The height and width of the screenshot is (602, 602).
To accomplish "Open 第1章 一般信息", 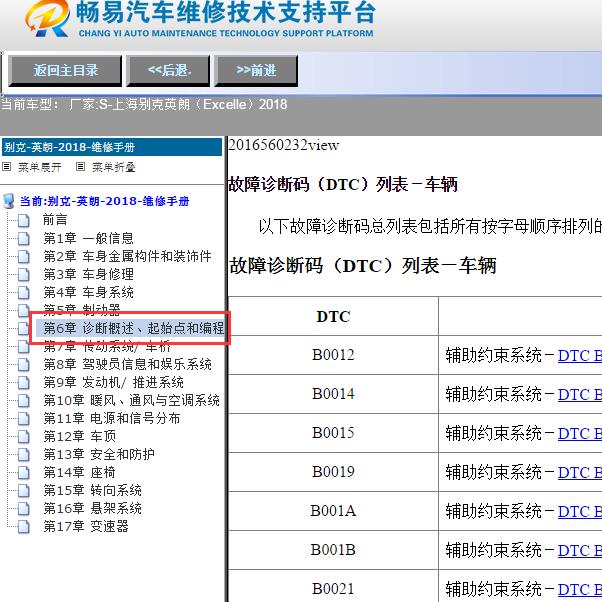I will click(x=88, y=238).
